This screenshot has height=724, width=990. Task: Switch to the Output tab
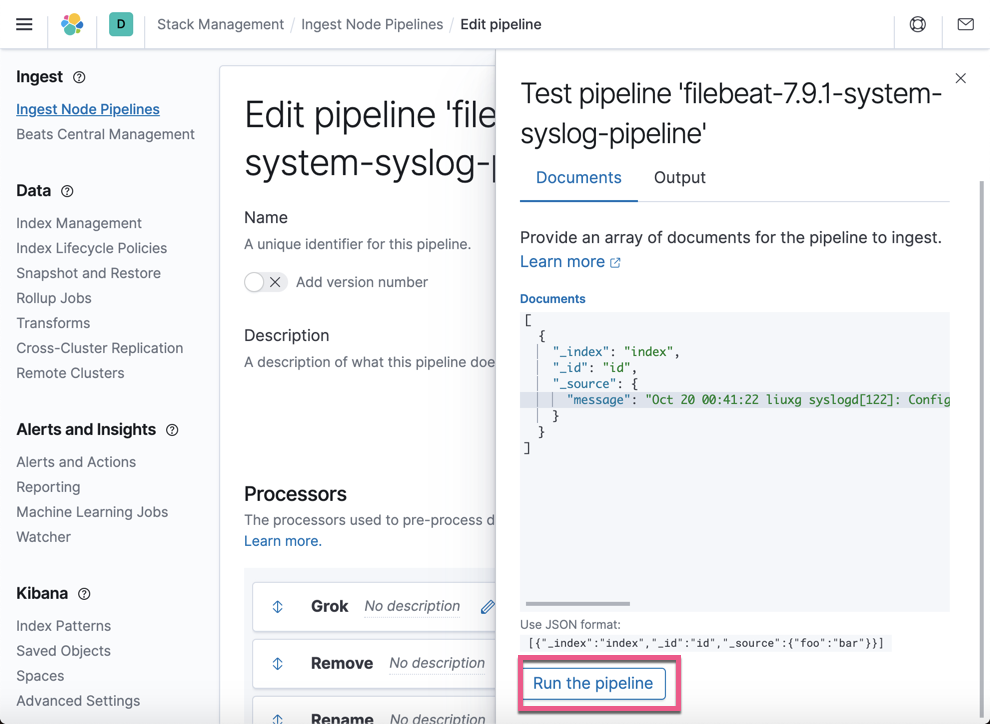click(679, 178)
